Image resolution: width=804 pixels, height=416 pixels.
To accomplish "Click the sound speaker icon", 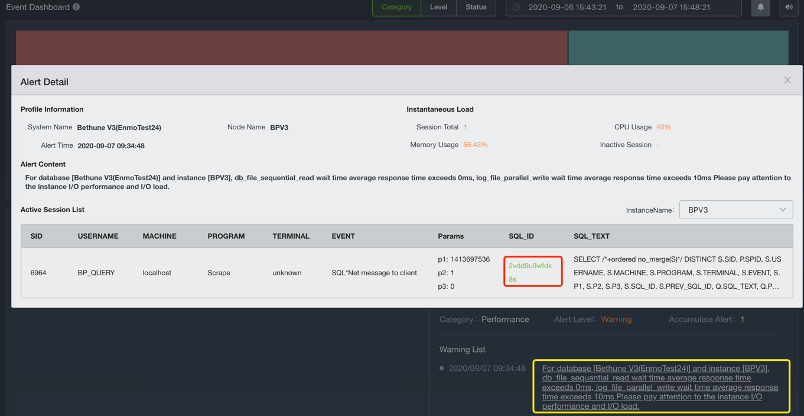I will tap(787, 7).
